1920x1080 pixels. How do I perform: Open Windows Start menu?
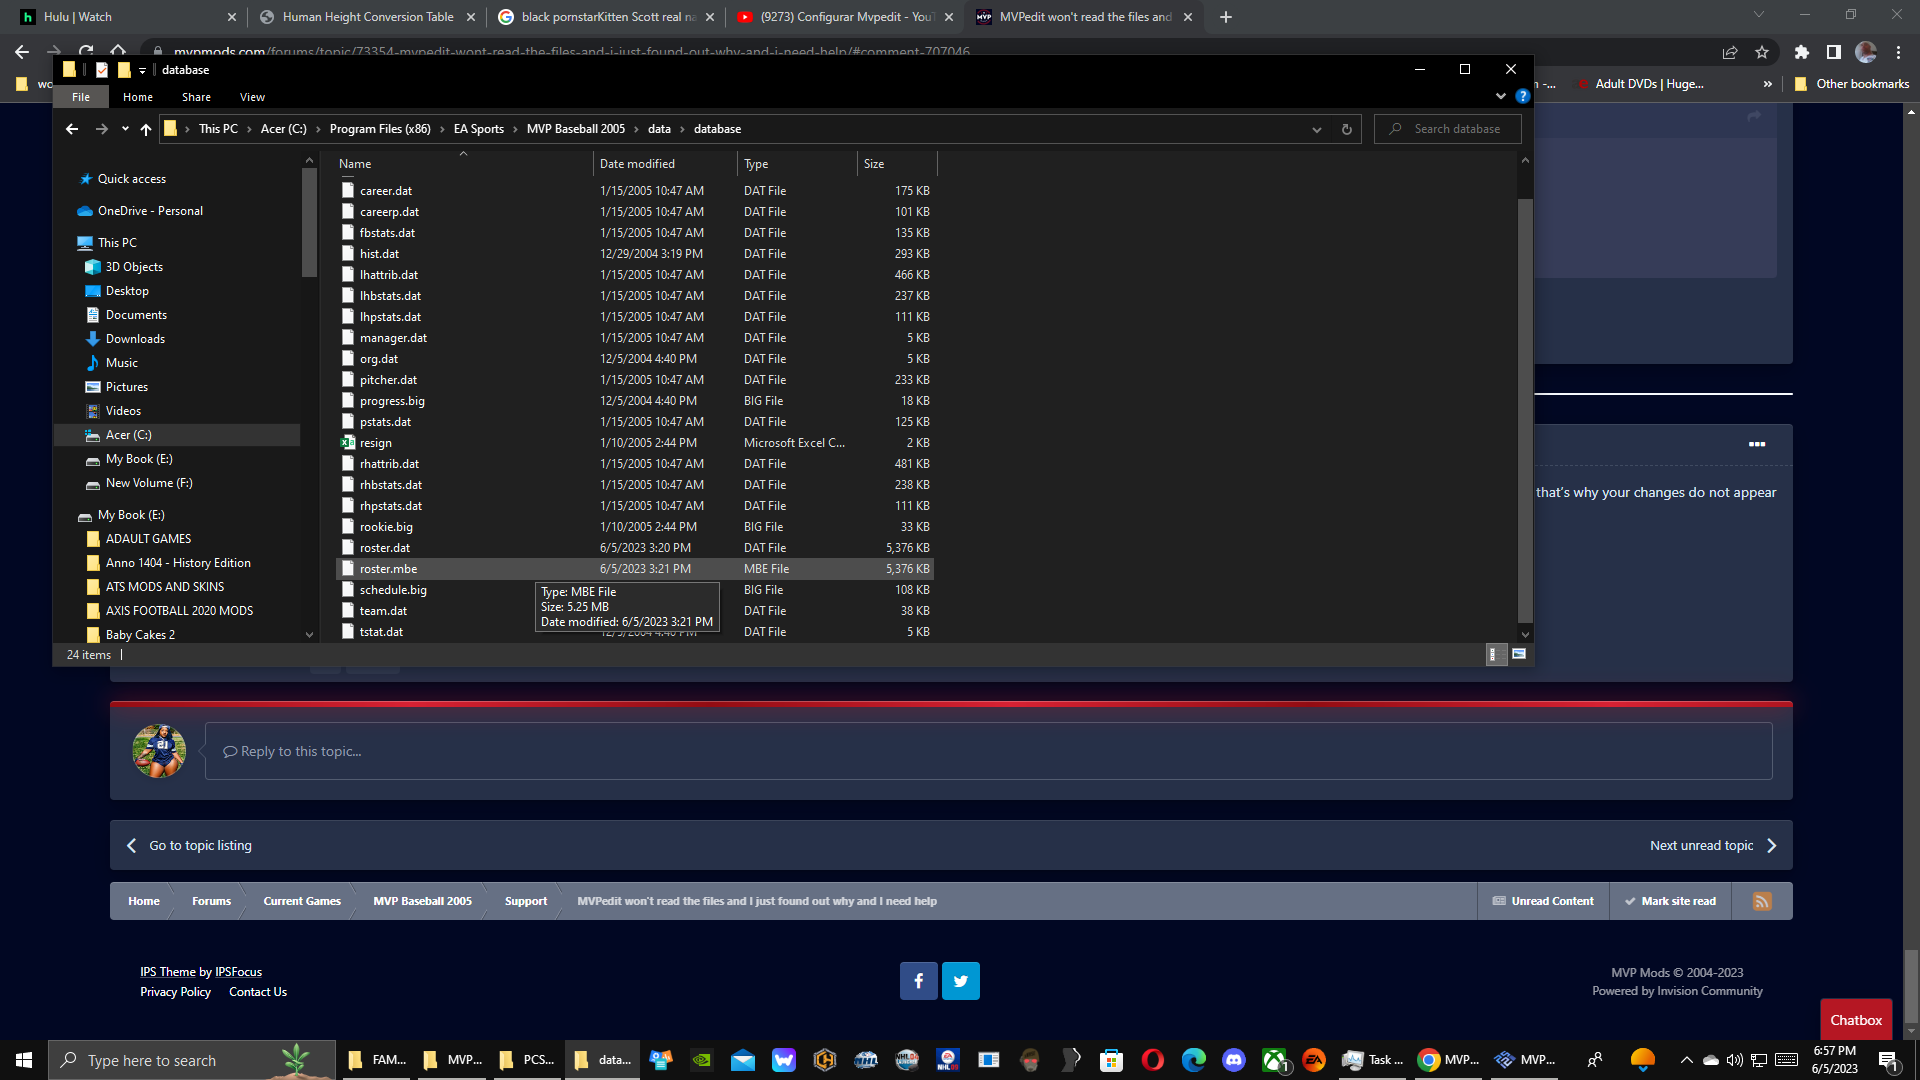tap(24, 1060)
